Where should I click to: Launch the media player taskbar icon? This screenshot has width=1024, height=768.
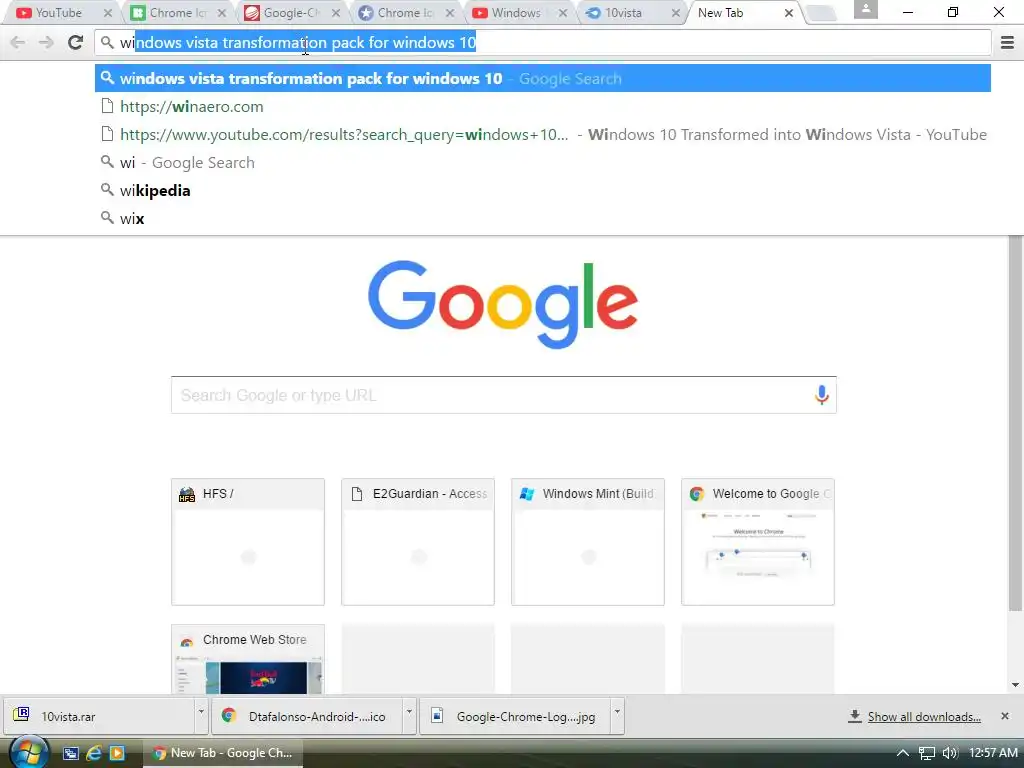tap(117, 753)
